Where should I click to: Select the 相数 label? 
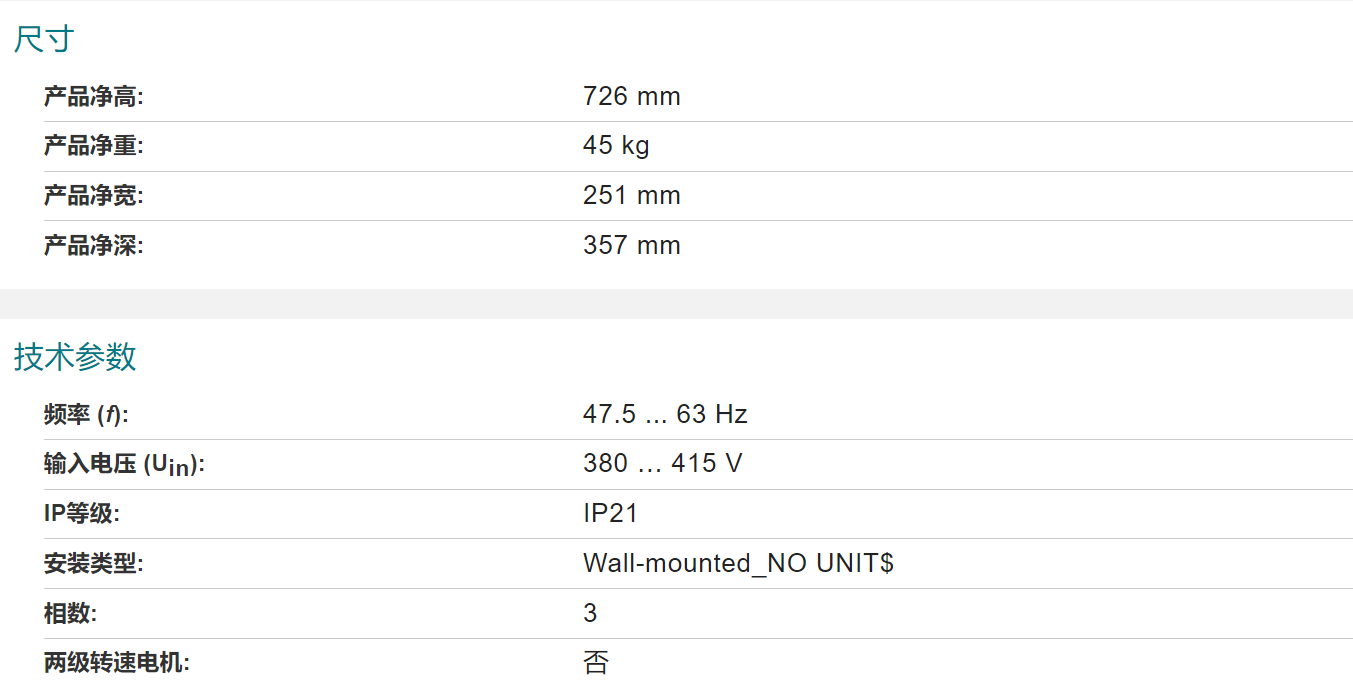coord(70,614)
